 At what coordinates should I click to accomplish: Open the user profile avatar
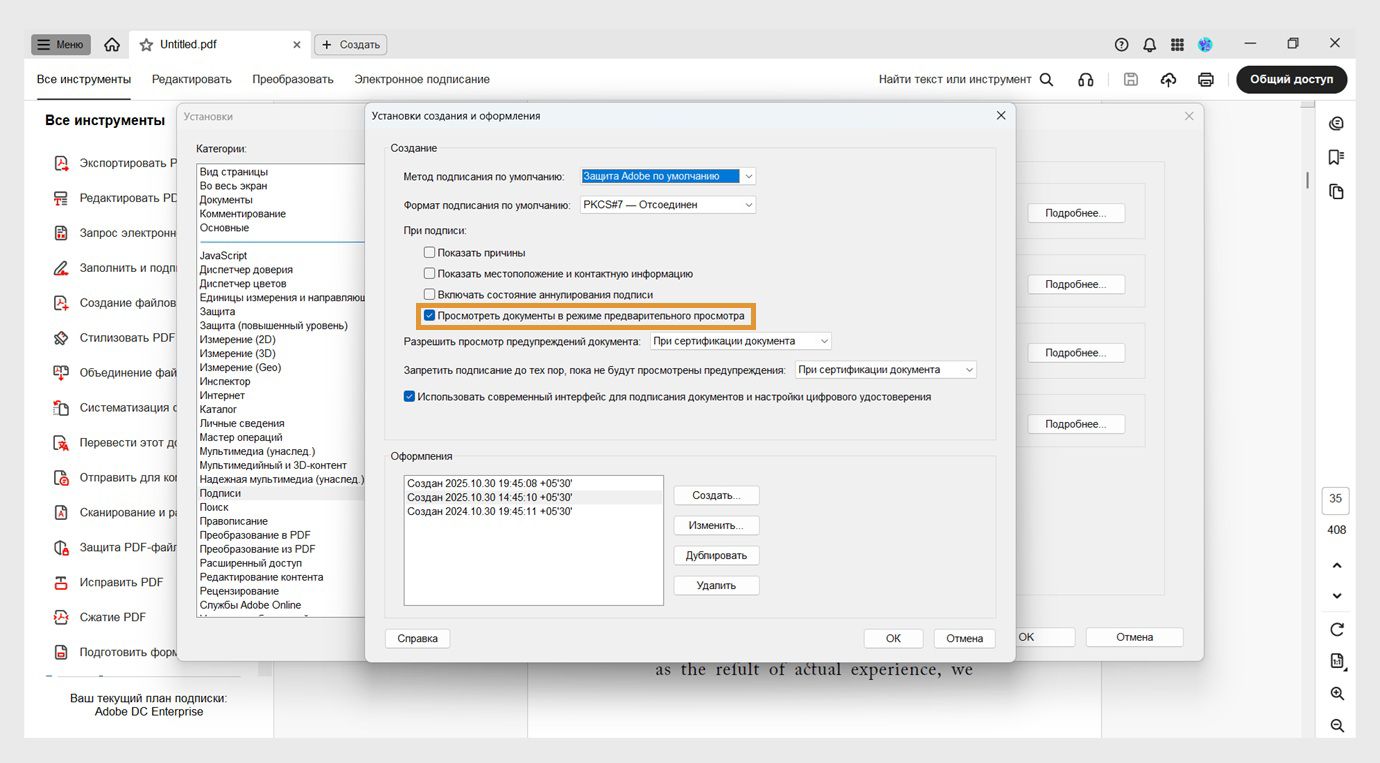tap(1205, 45)
